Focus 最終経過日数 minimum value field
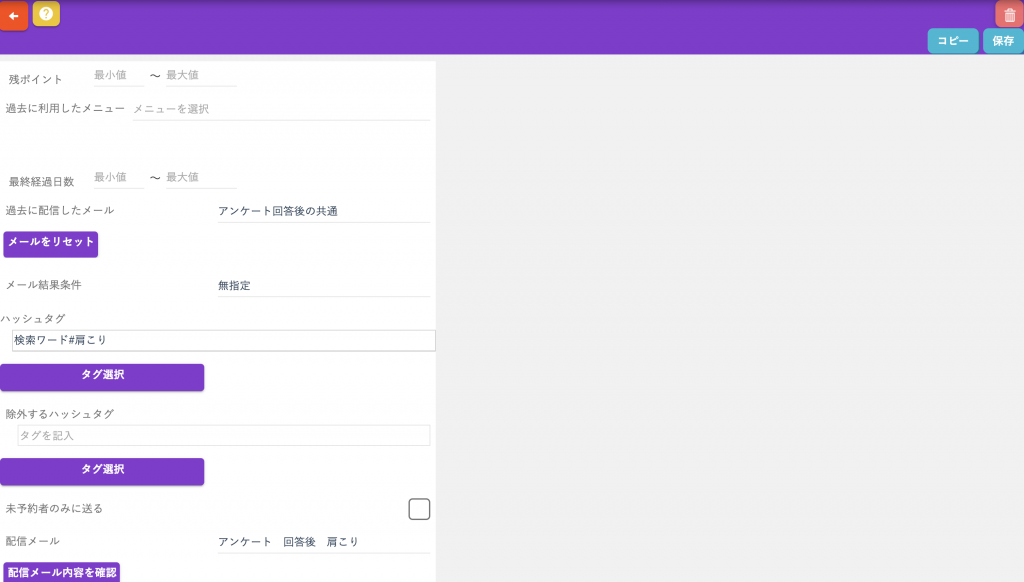 tap(118, 178)
